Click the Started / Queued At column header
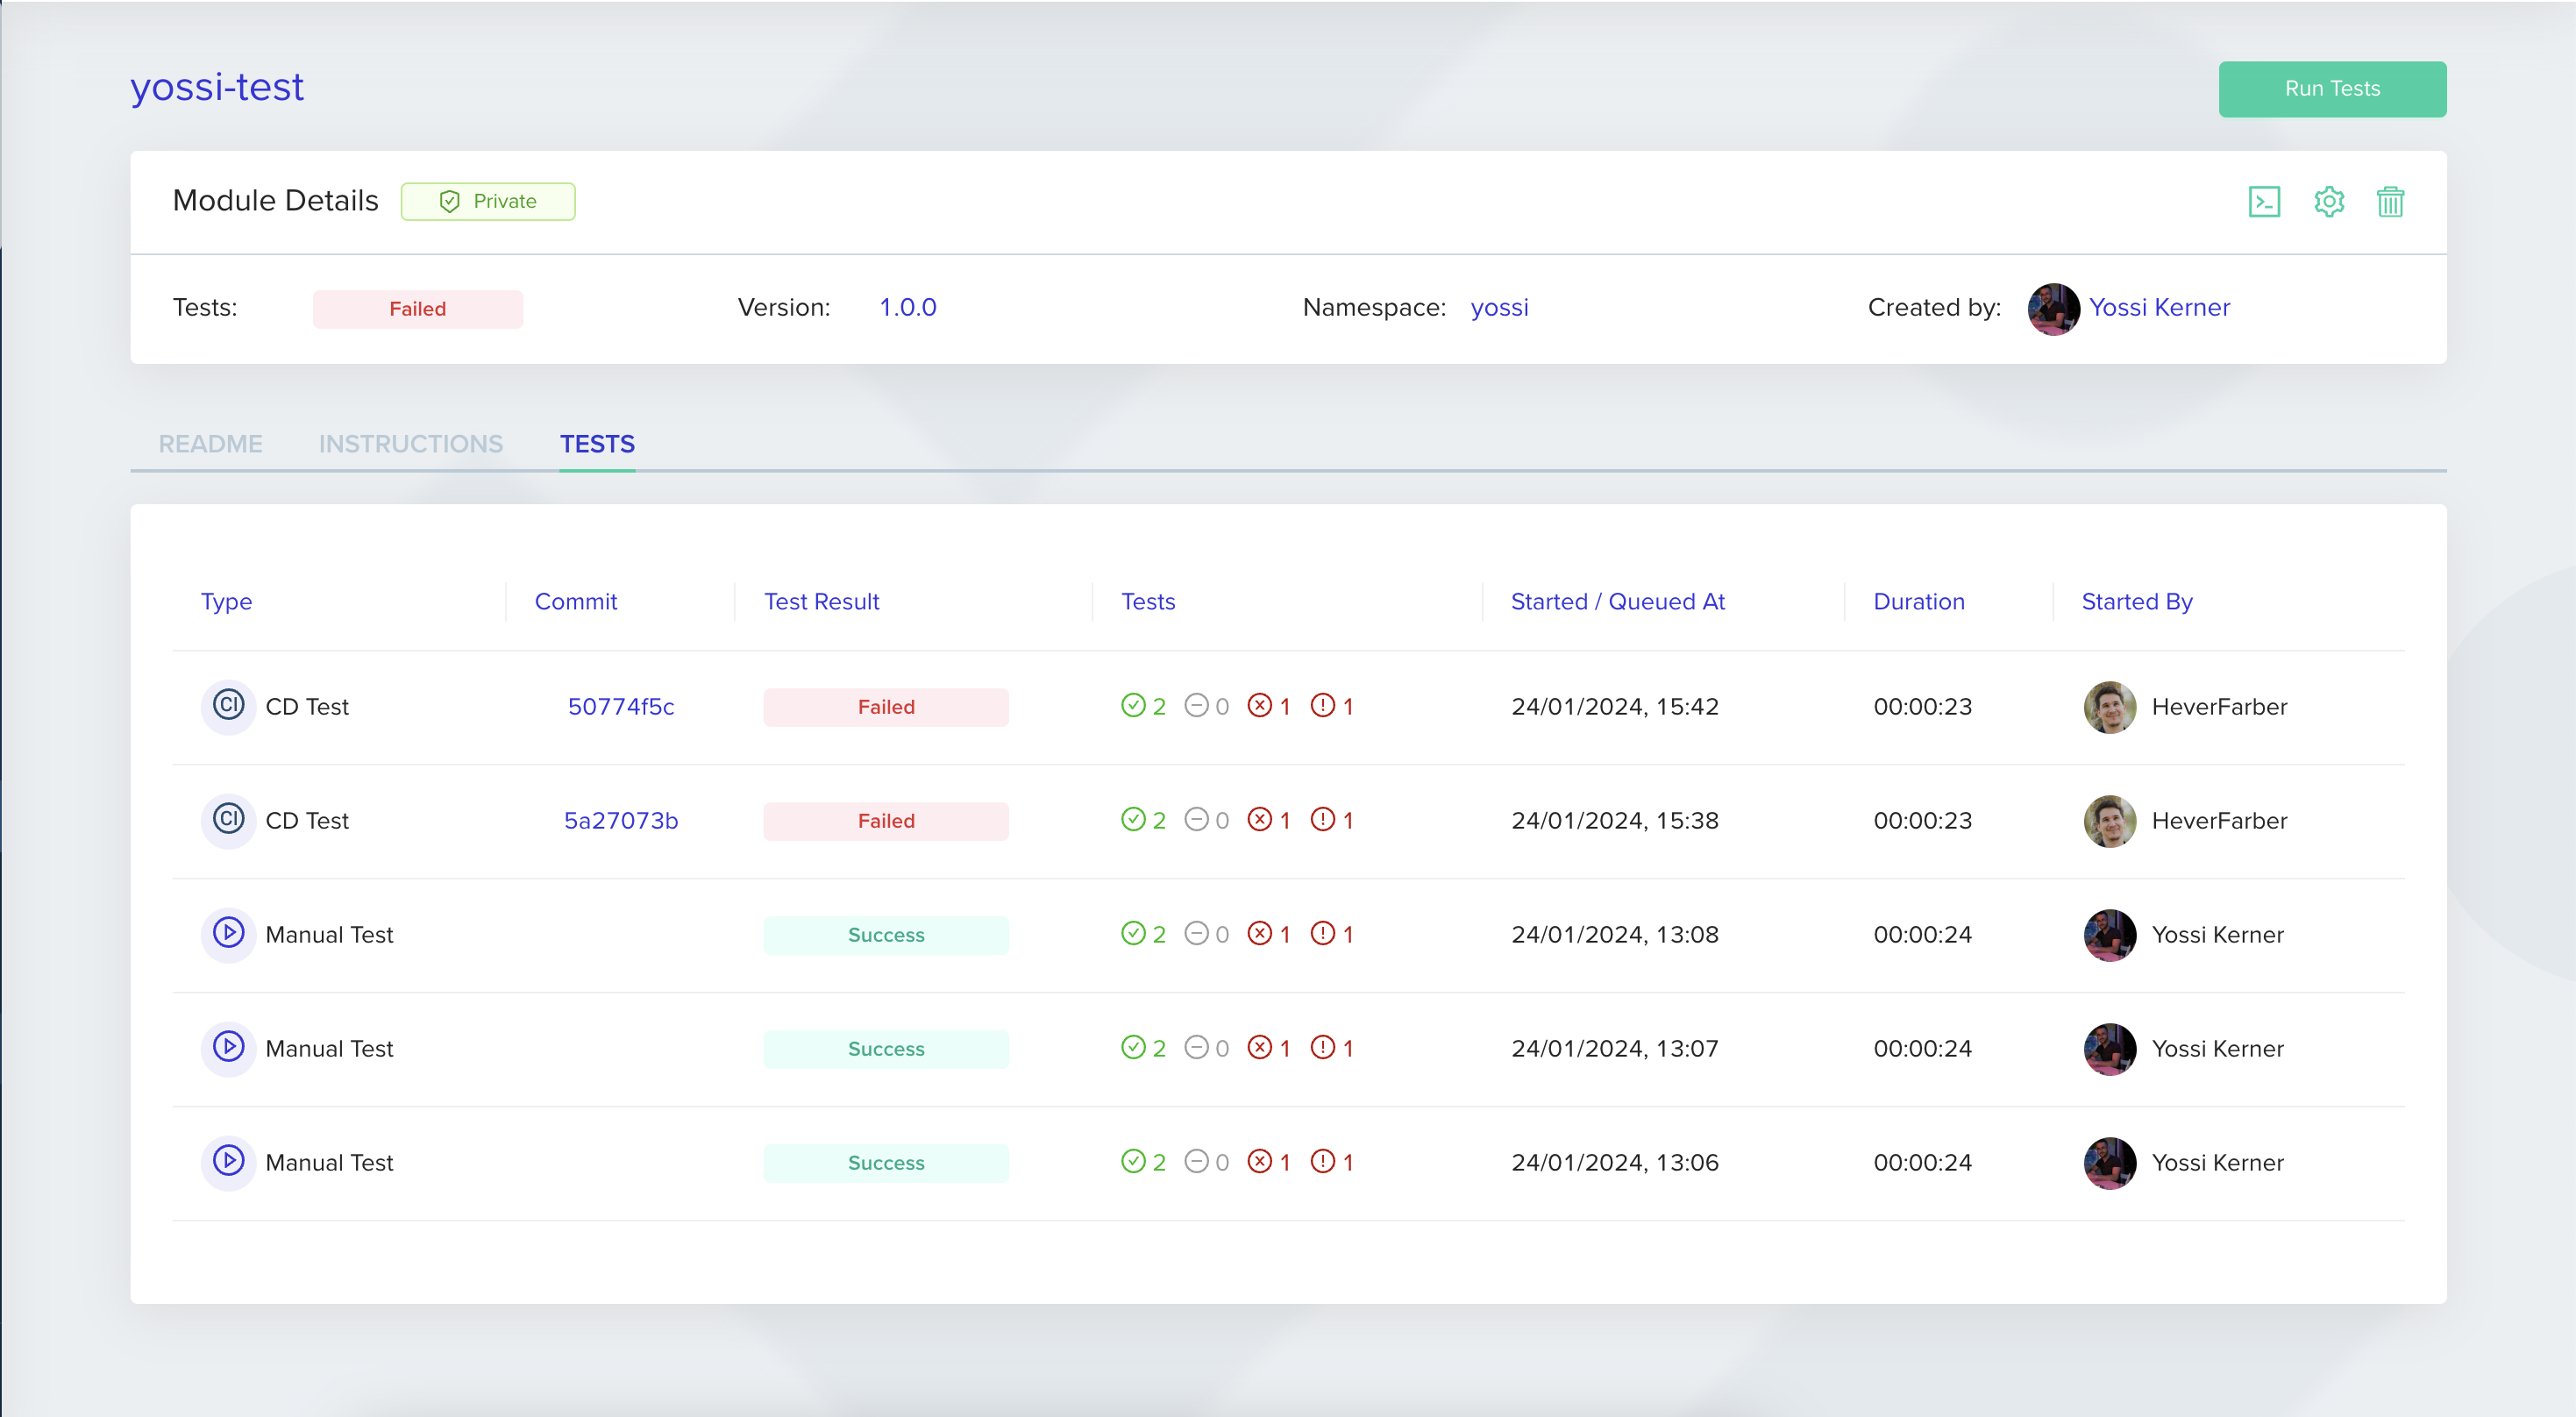 tap(1617, 602)
